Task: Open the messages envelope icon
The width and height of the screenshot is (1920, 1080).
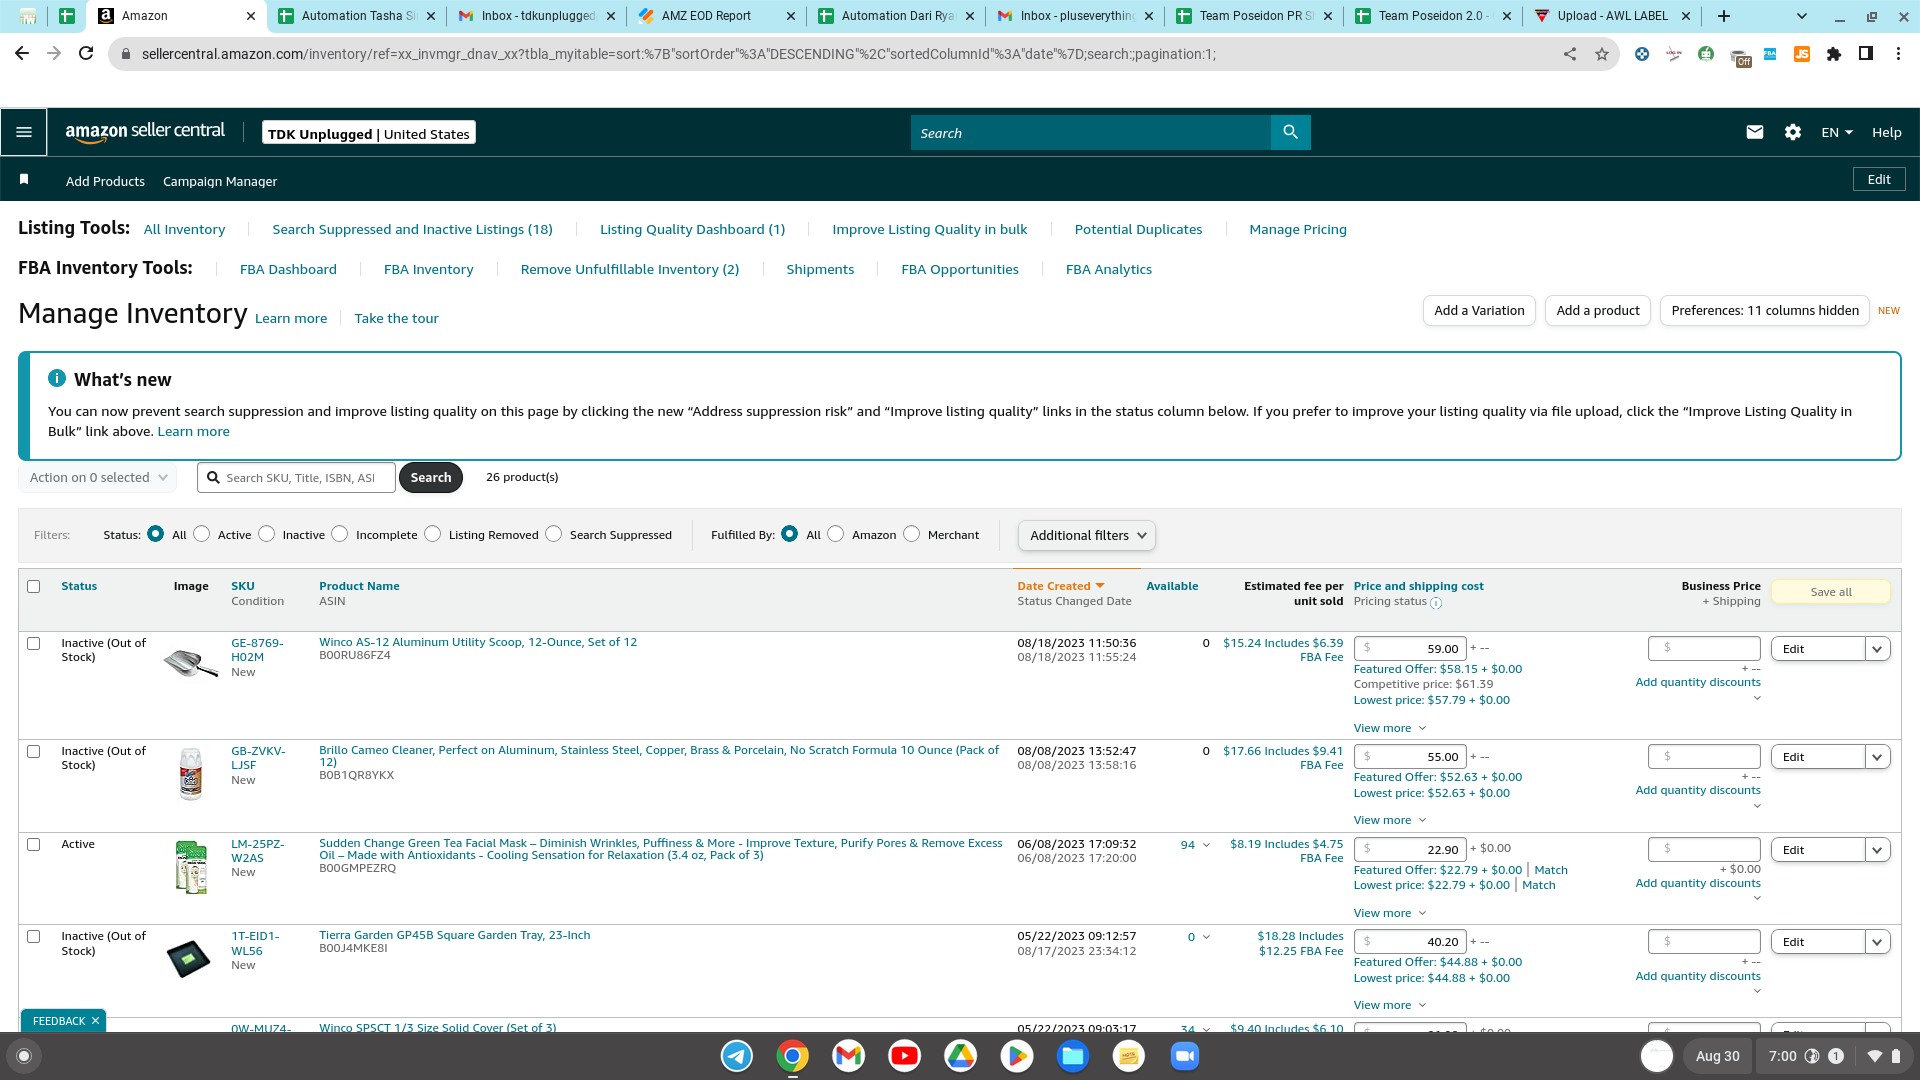Action: pos(1754,132)
